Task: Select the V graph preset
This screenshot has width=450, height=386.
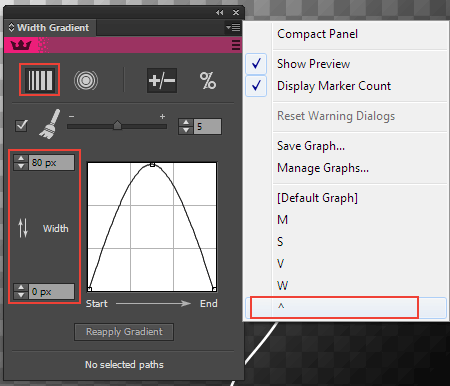Action: coord(345,264)
